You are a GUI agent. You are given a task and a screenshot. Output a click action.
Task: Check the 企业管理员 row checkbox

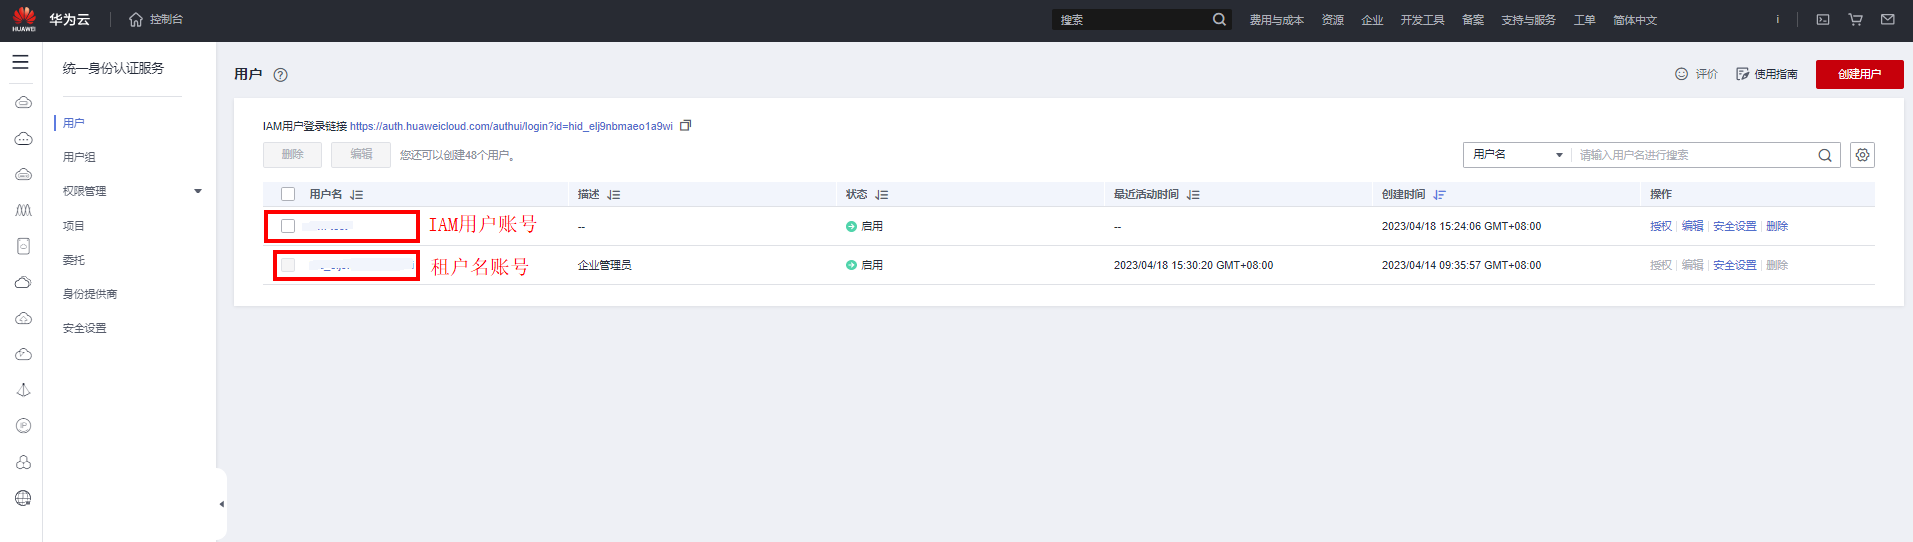pyautogui.click(x=288, y=265)
